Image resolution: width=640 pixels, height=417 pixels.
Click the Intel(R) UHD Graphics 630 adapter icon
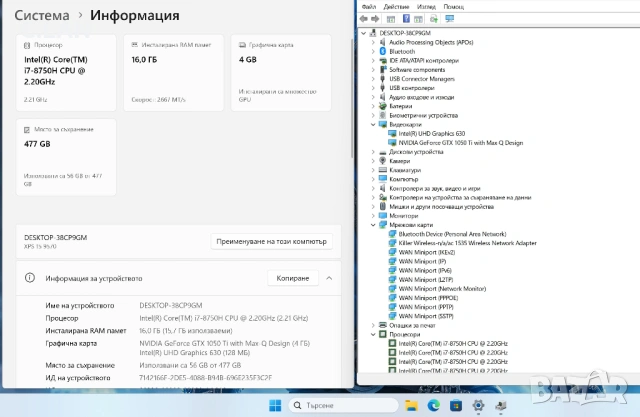click(x=392, y=133)
